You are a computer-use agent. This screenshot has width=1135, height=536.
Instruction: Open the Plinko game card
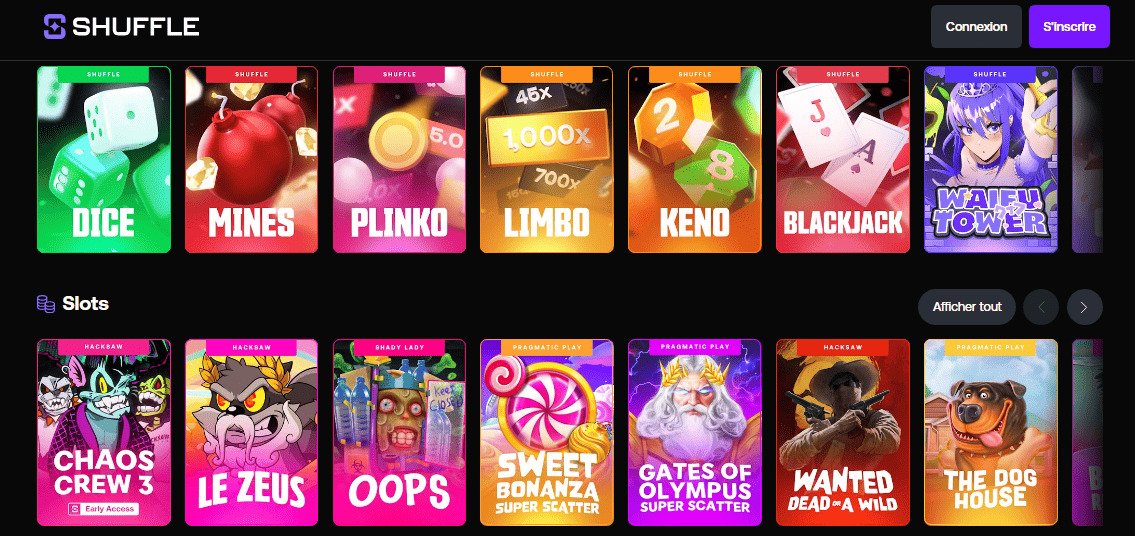(x=399, y=159)
